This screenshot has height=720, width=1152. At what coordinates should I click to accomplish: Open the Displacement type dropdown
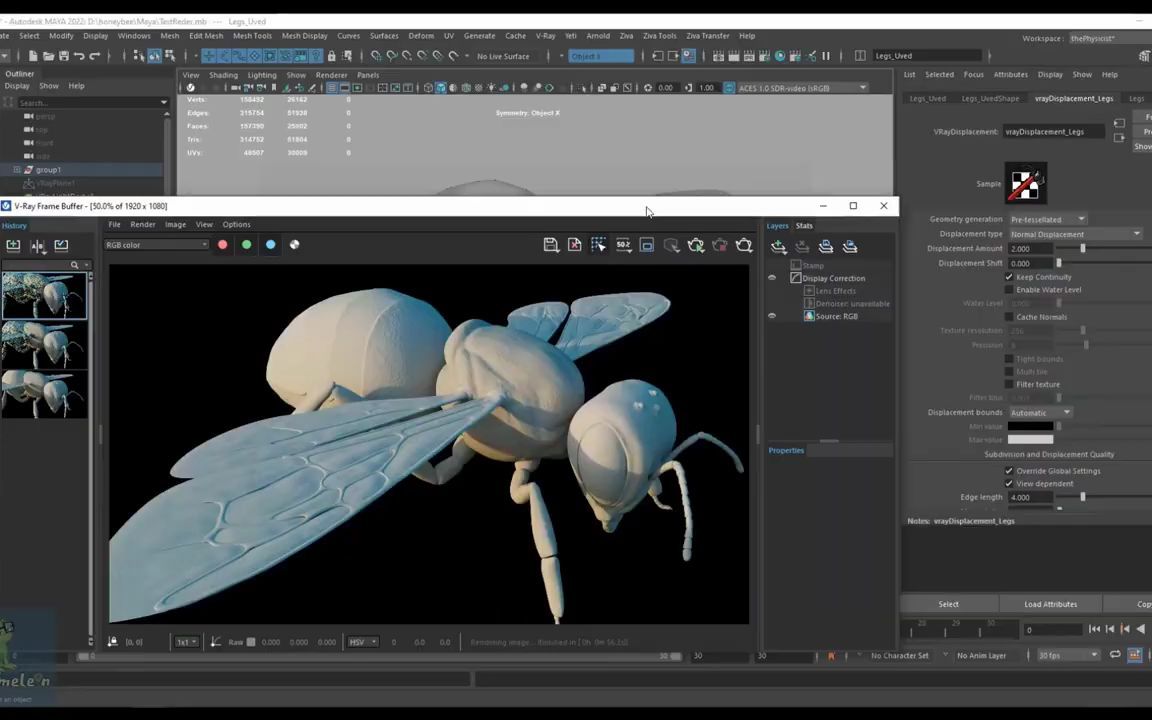pos(1074,234)
